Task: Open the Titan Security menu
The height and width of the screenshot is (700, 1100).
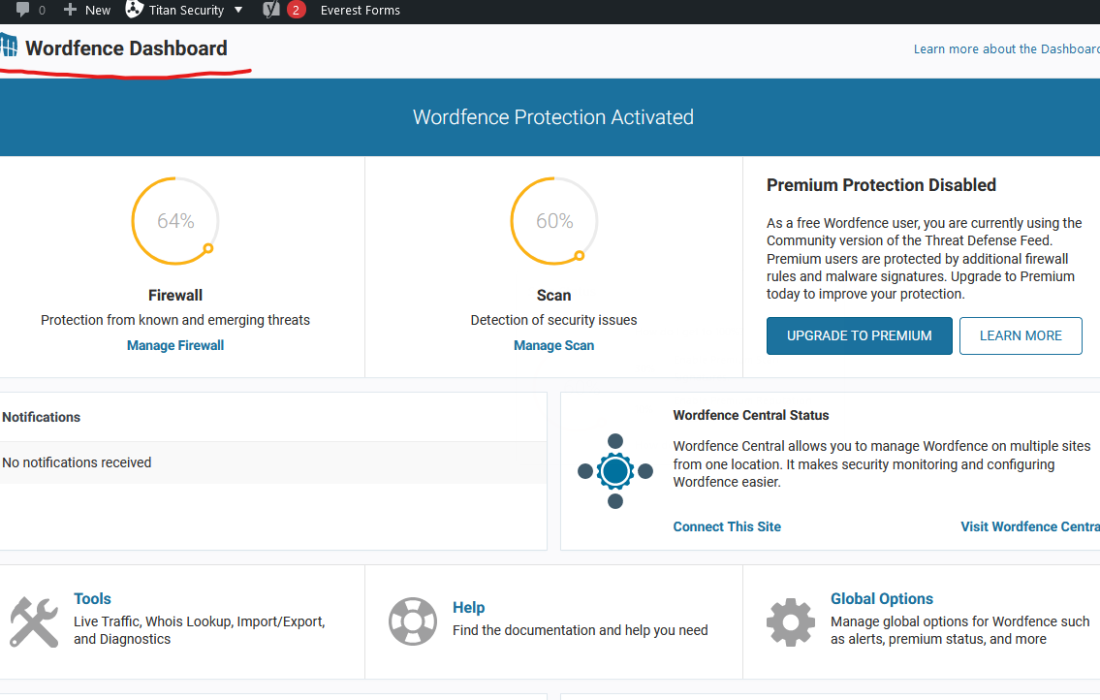Action: [186, 11]
